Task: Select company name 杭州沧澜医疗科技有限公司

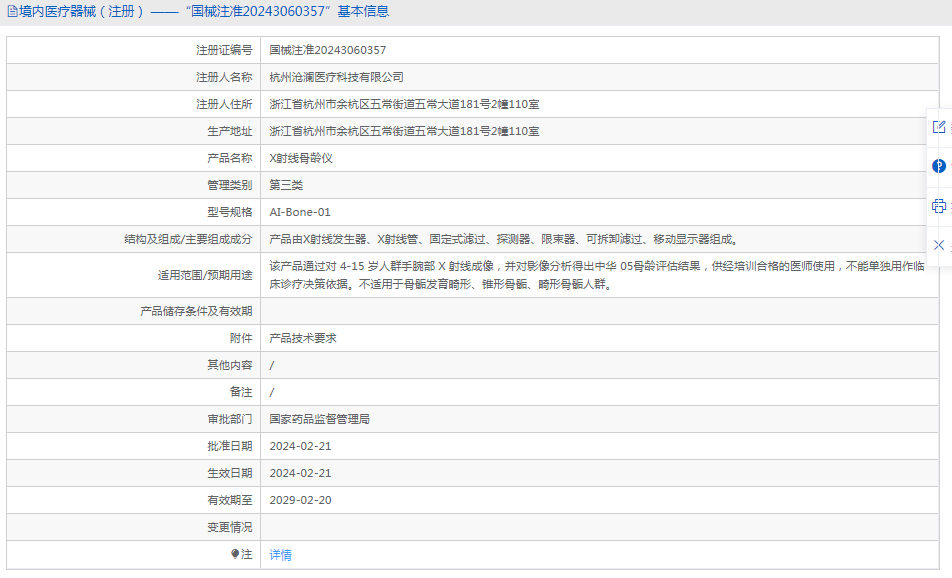Action: click(336, 77)
